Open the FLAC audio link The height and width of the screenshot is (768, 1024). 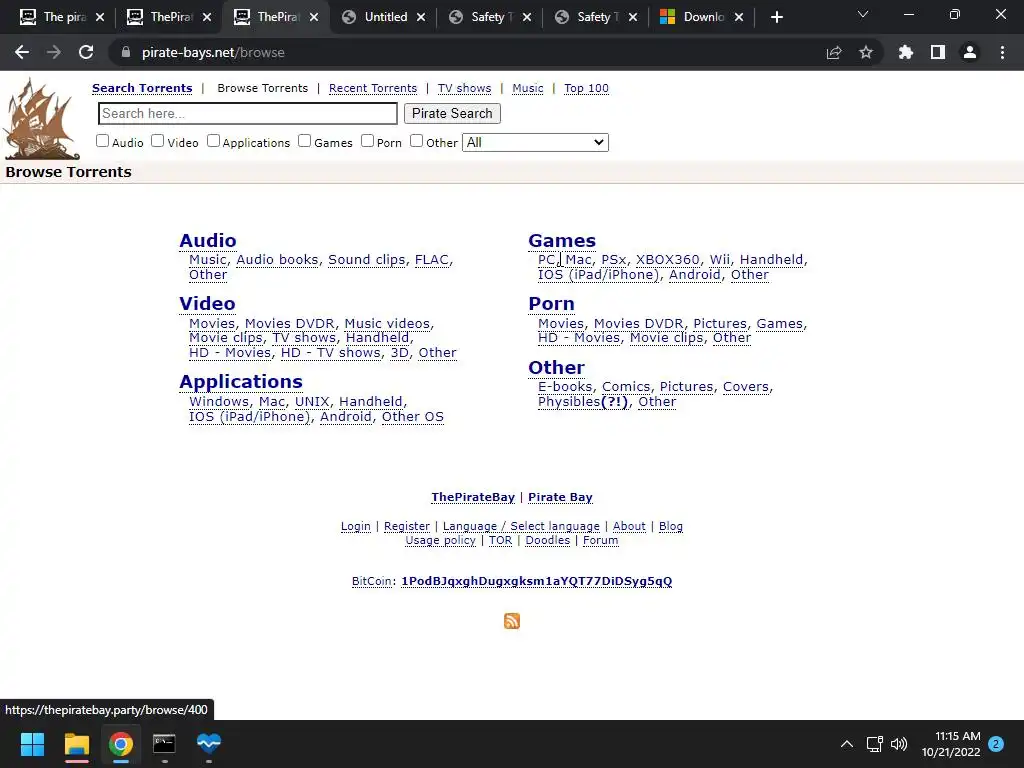432,259
